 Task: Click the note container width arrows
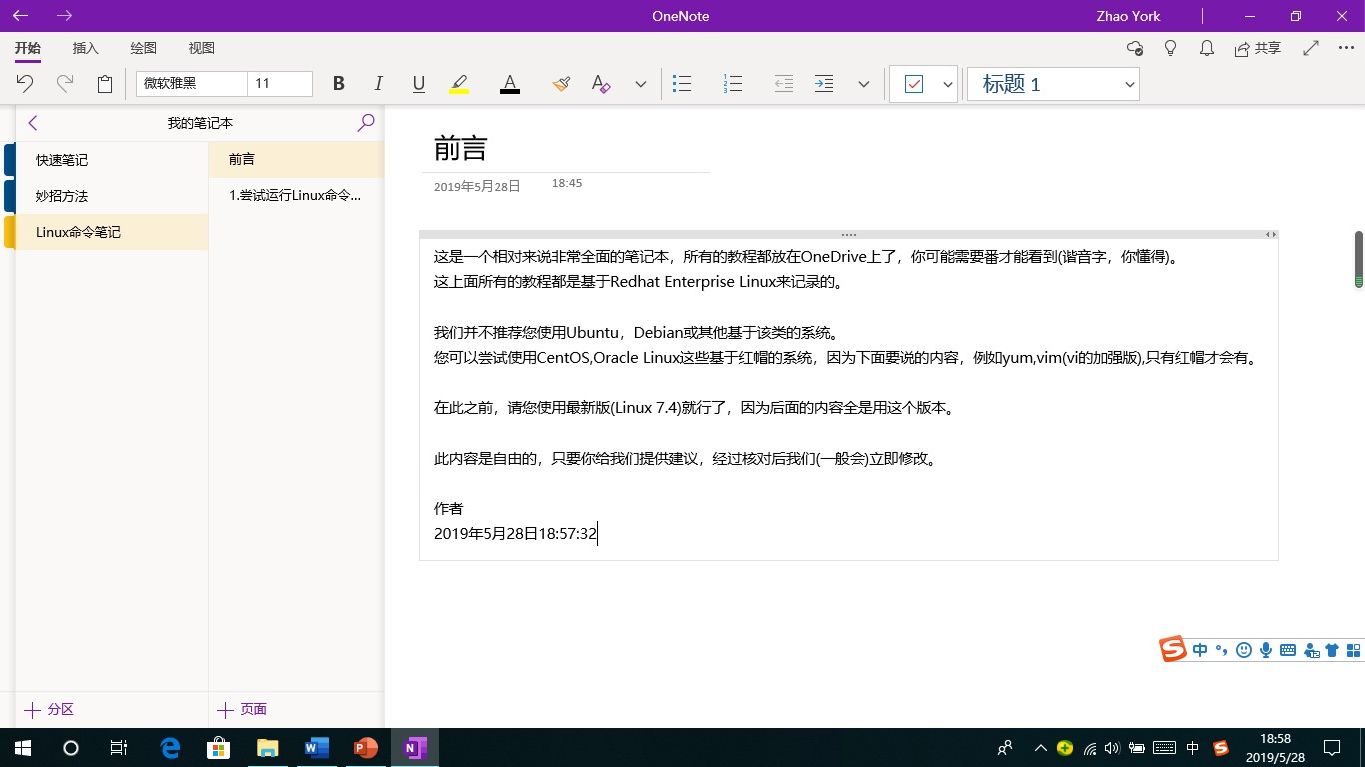click(1271, 234)
